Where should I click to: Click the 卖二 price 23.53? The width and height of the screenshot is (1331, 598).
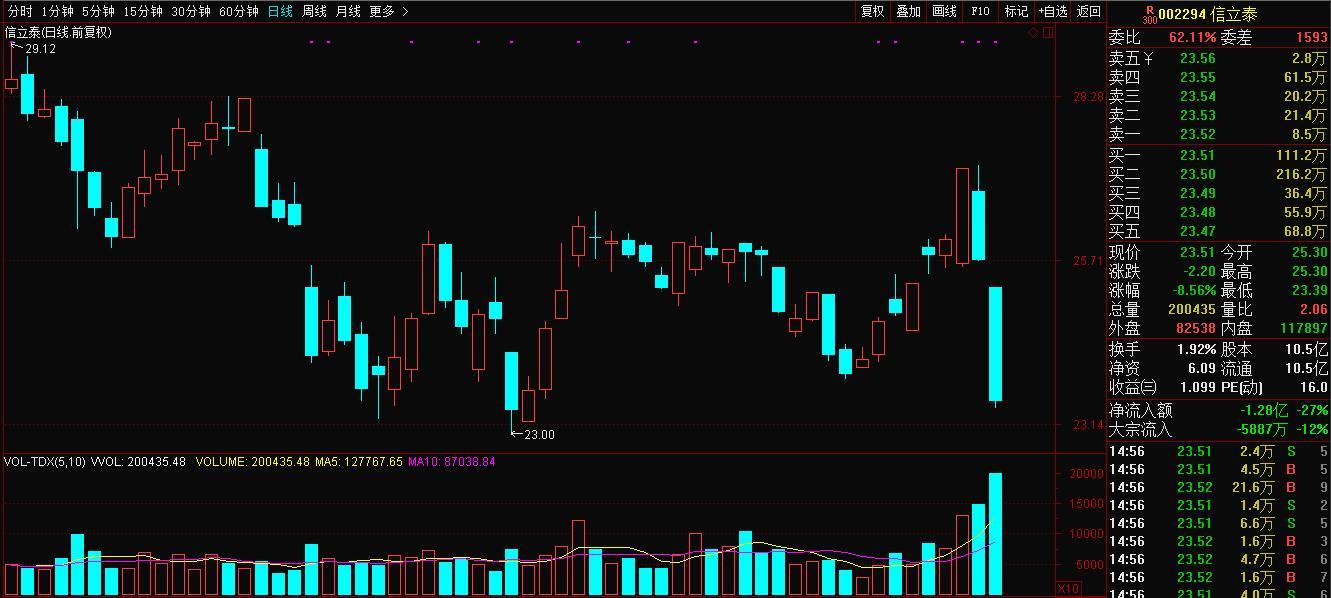pos(1198,116)
